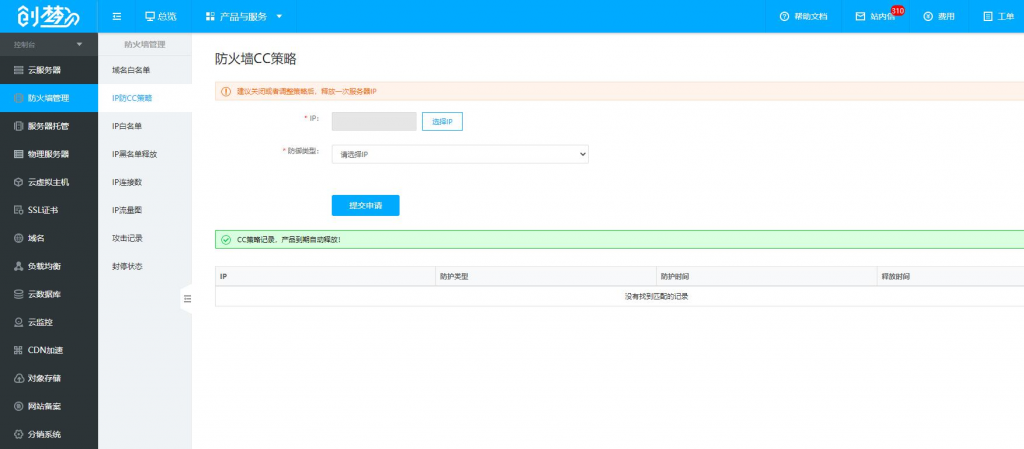Click the 服务器托管 sidebar icon

[18, 126]
